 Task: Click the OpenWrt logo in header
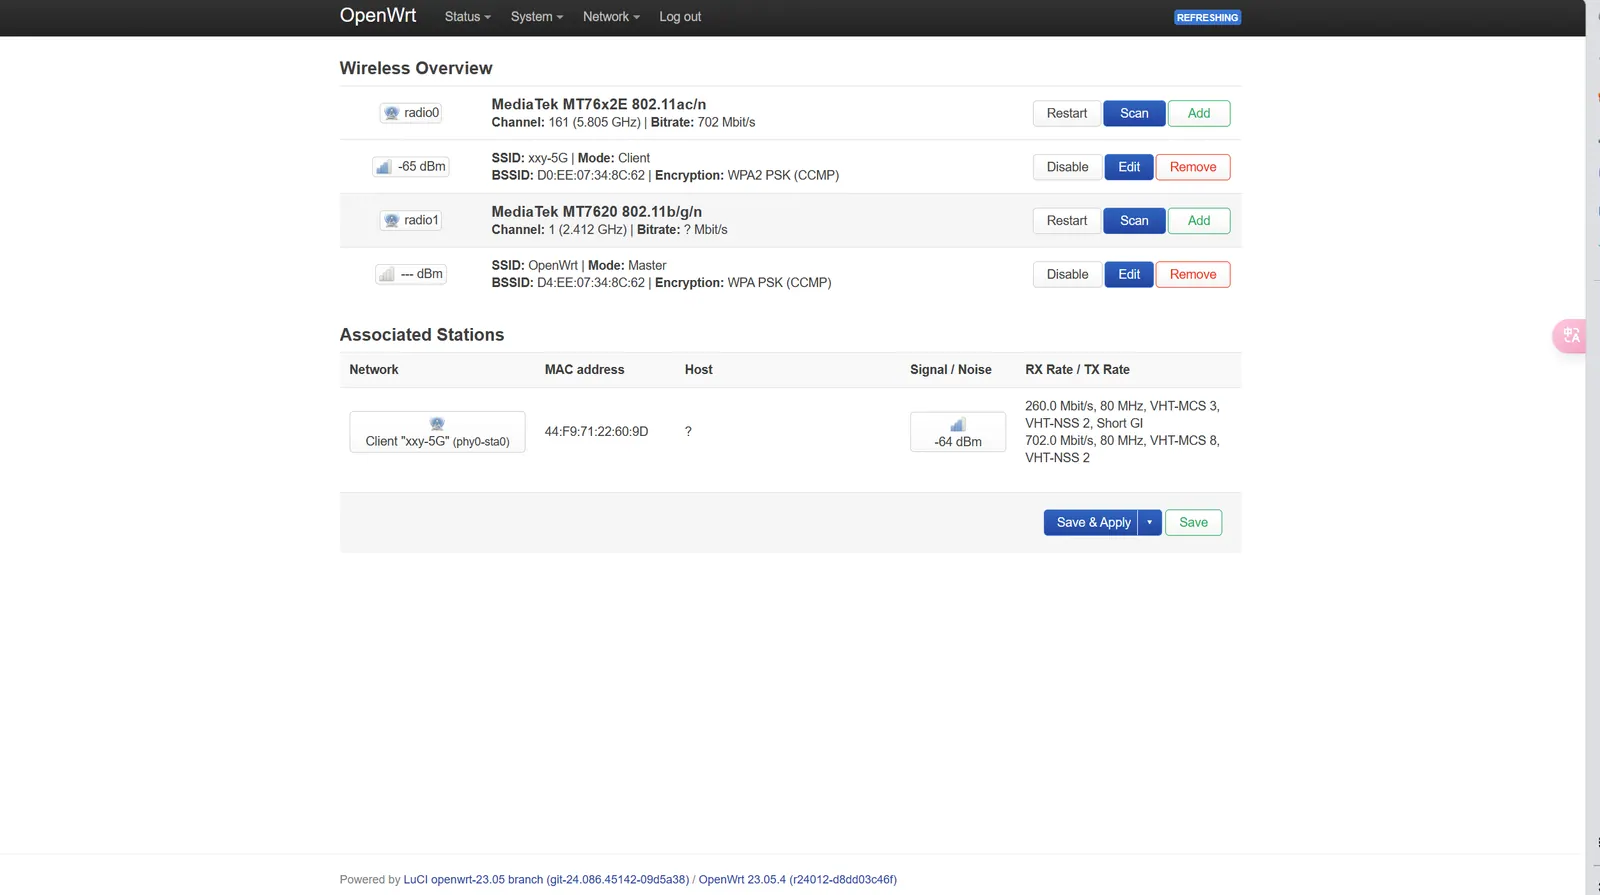coord(378,16)
